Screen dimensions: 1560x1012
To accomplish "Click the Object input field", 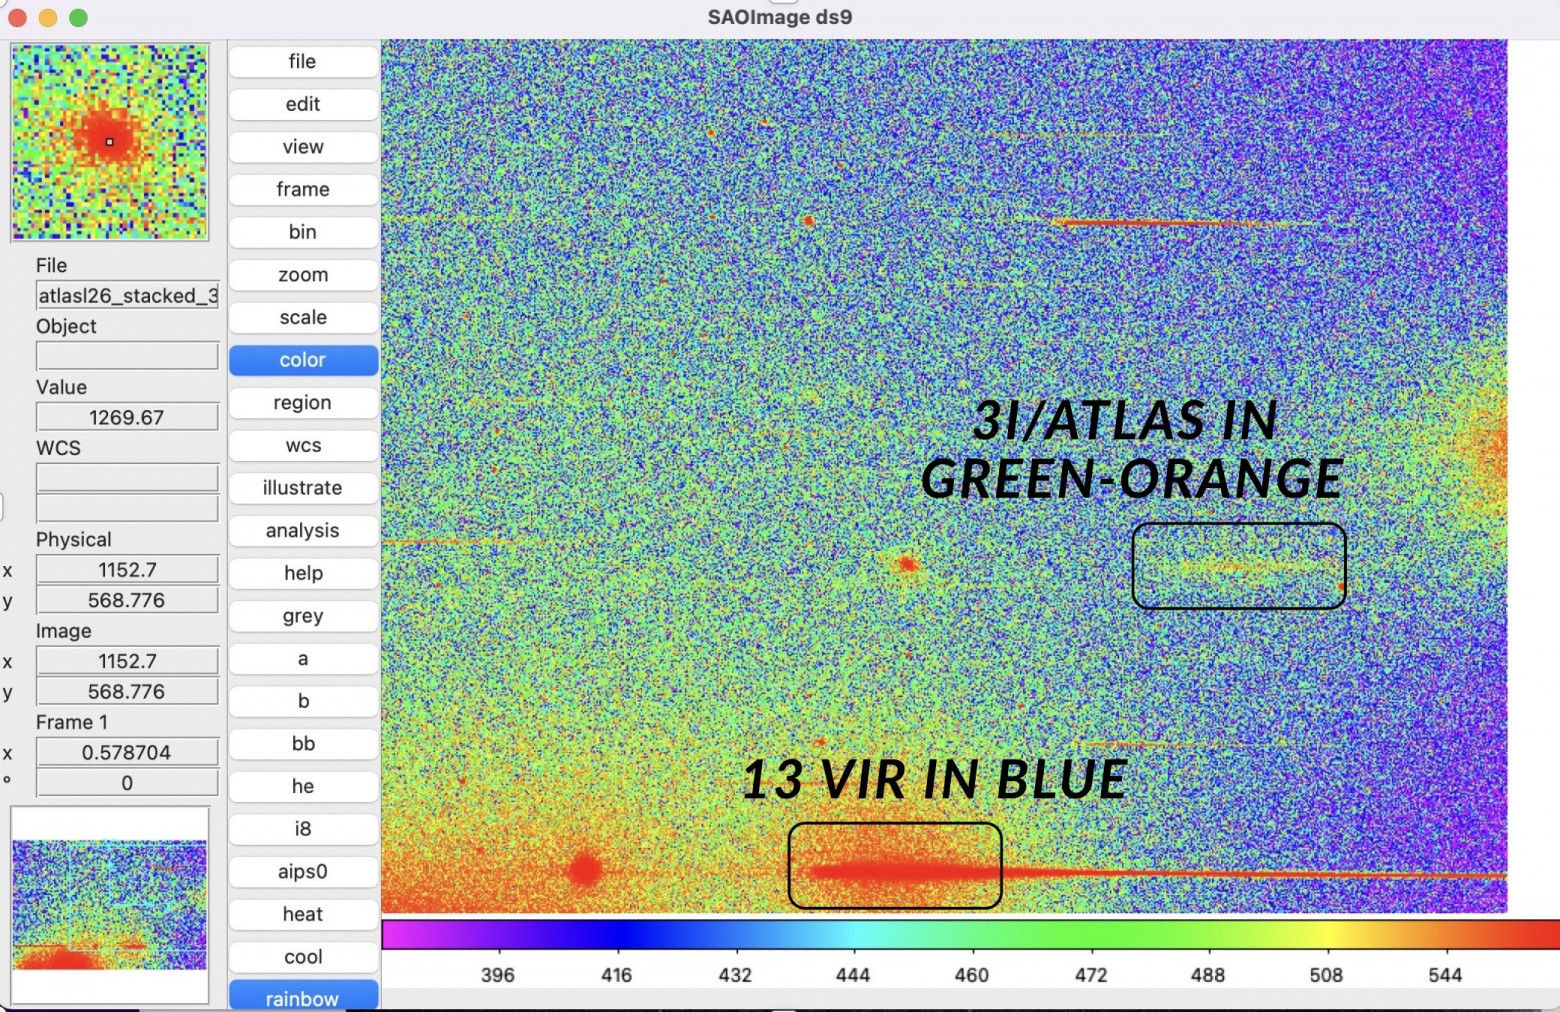I will click(127, 356).
